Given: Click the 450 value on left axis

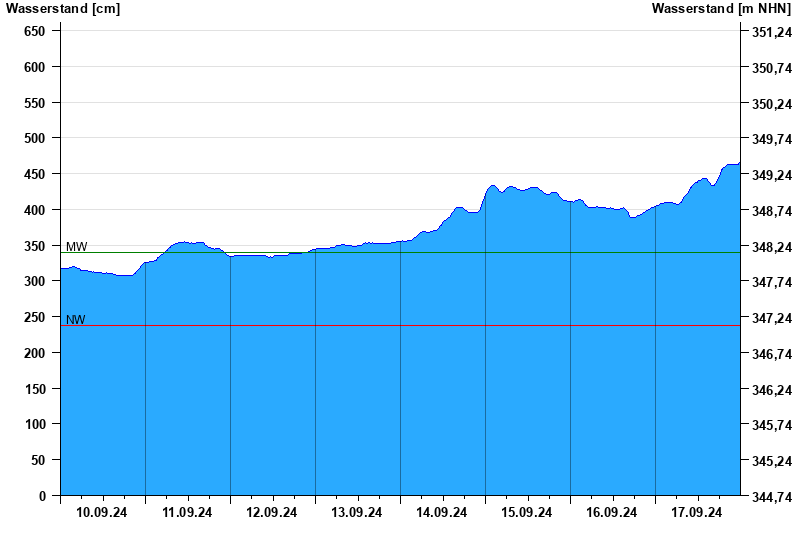Looking at the screenshot, I should [x=35, y=174].
